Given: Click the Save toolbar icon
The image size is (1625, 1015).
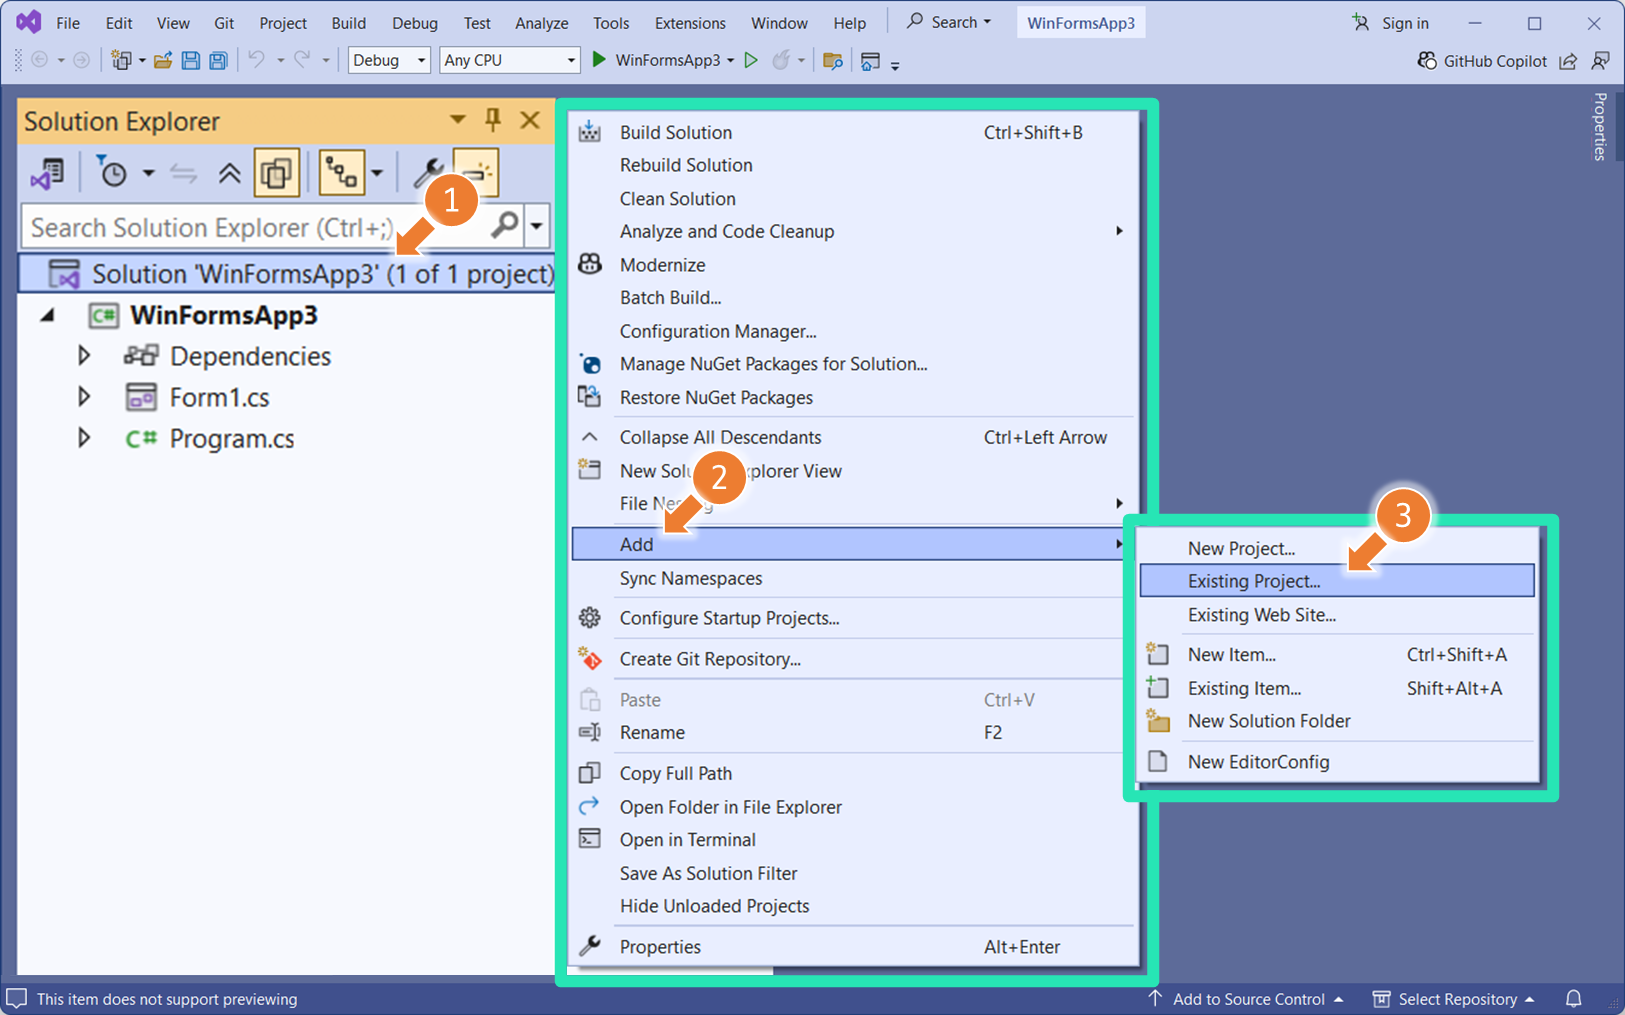Looking at the screenshot, I should (x=190, y=61).
